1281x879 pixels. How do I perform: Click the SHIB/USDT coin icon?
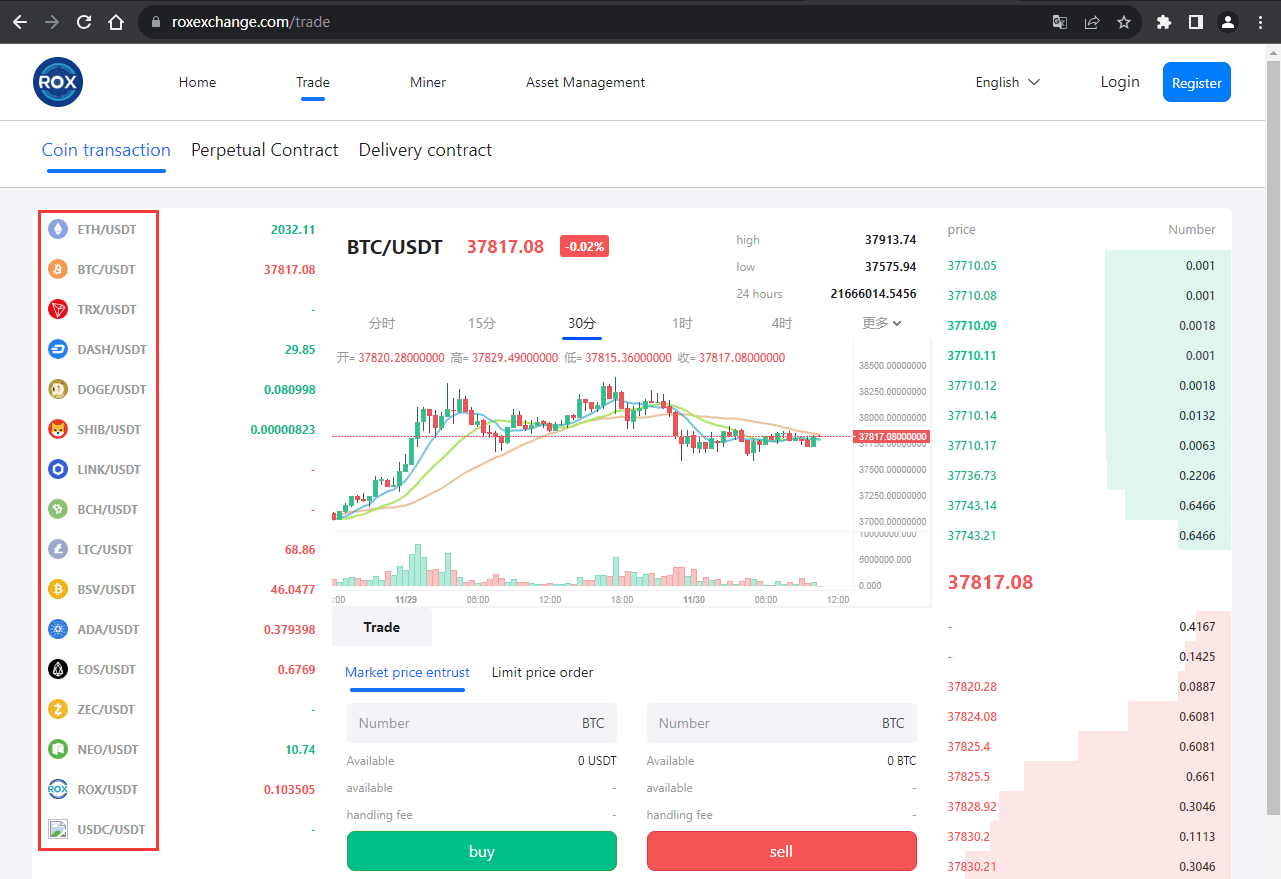58,429
